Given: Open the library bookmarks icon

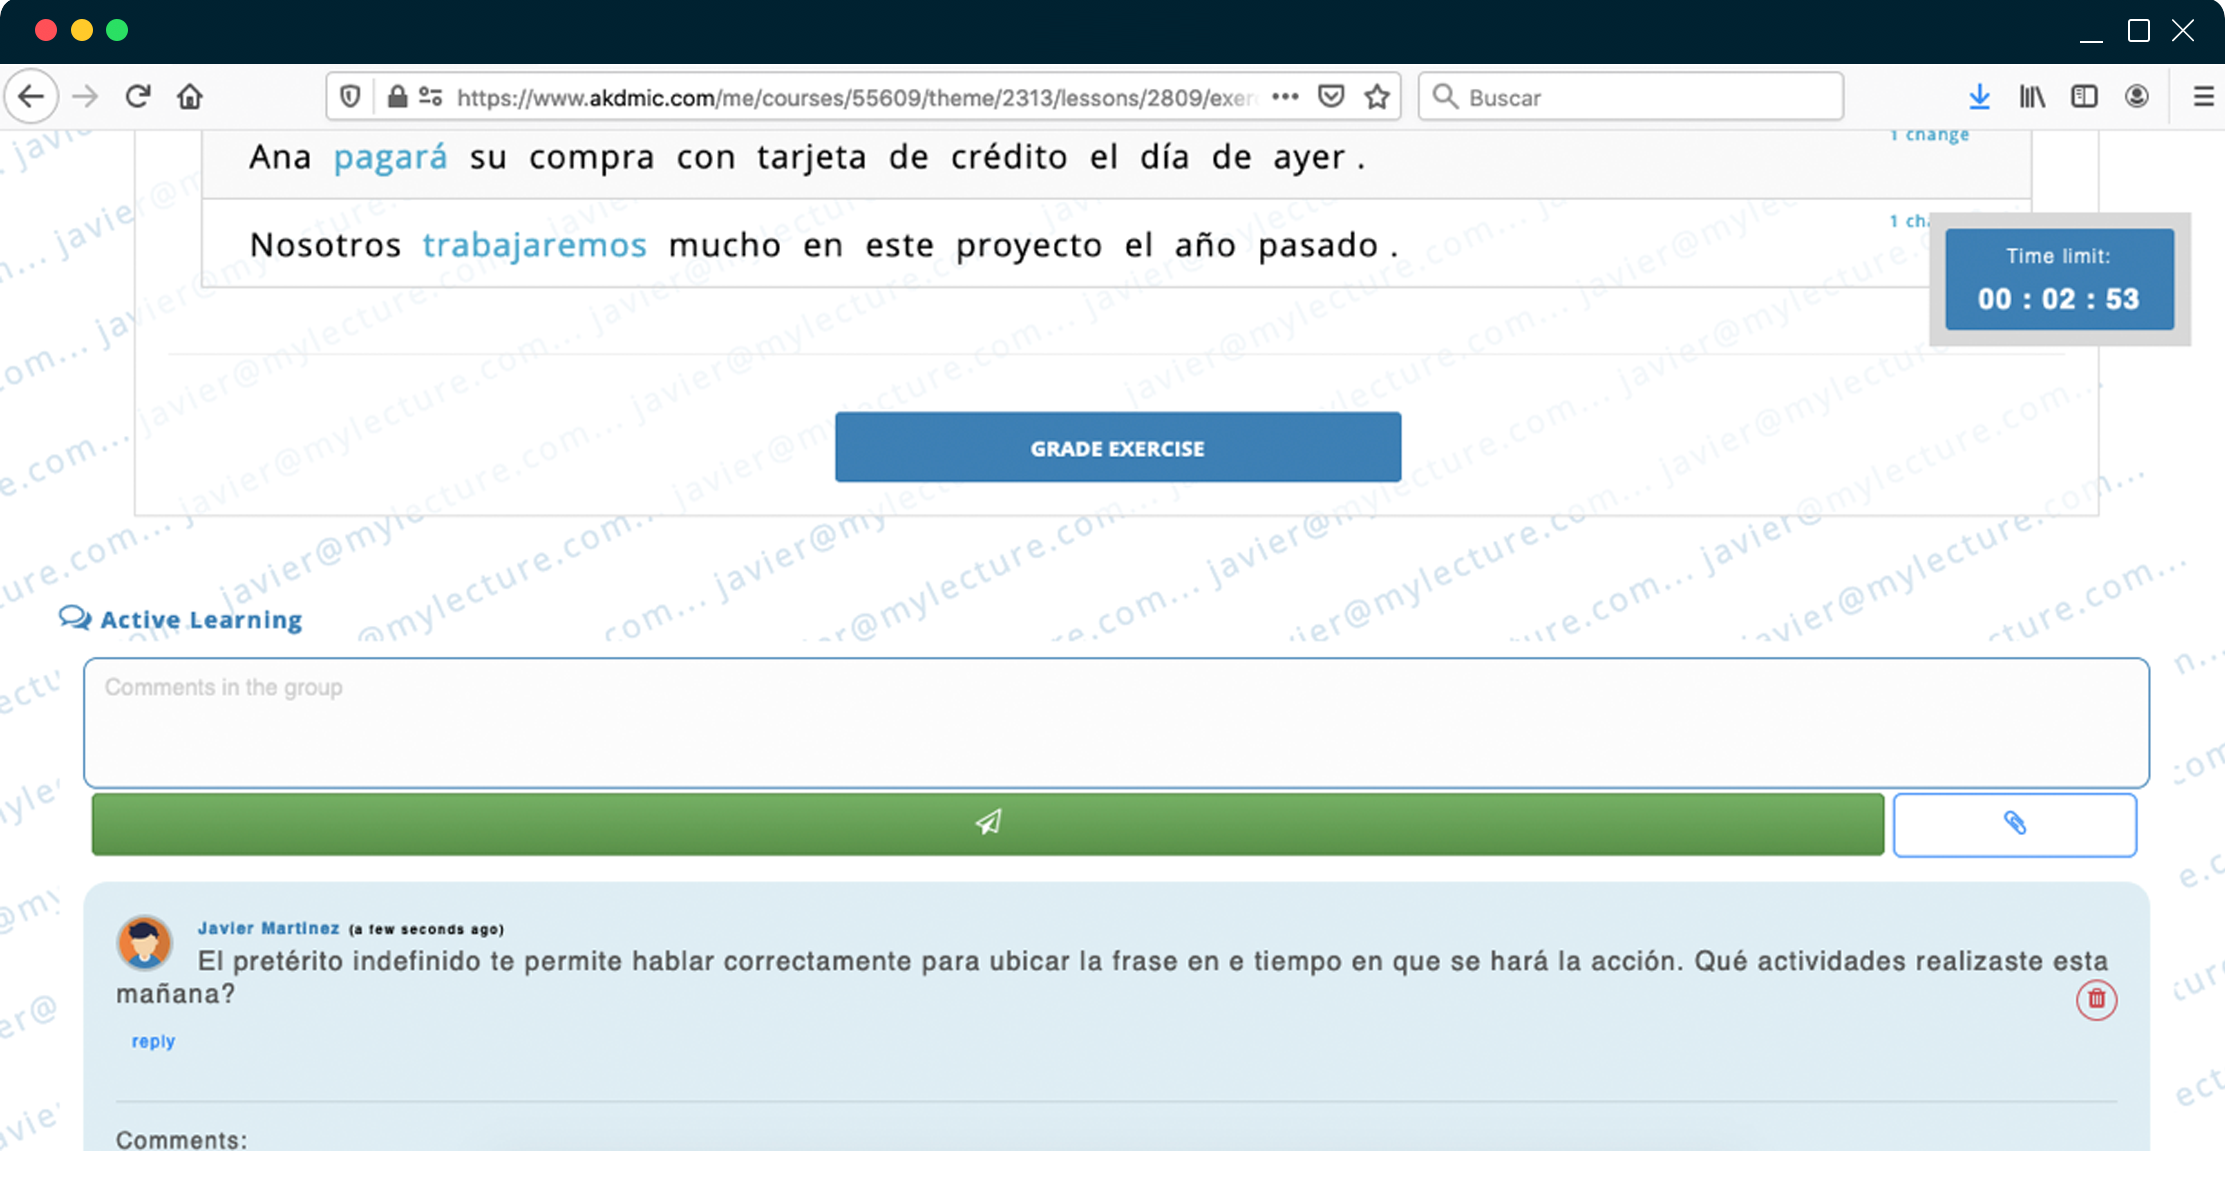Looking at the screenshot, I should [x=2032, y=96].
